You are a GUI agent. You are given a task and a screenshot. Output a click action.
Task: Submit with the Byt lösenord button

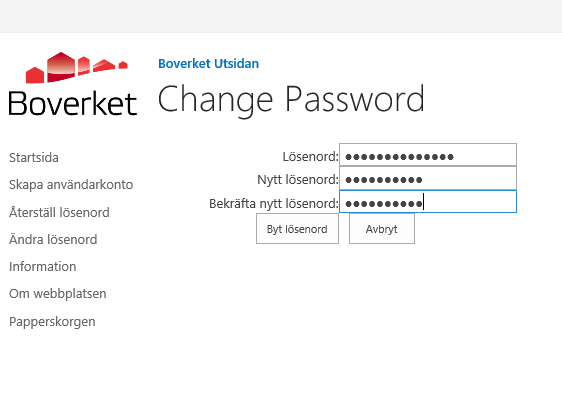pos(297,229)
